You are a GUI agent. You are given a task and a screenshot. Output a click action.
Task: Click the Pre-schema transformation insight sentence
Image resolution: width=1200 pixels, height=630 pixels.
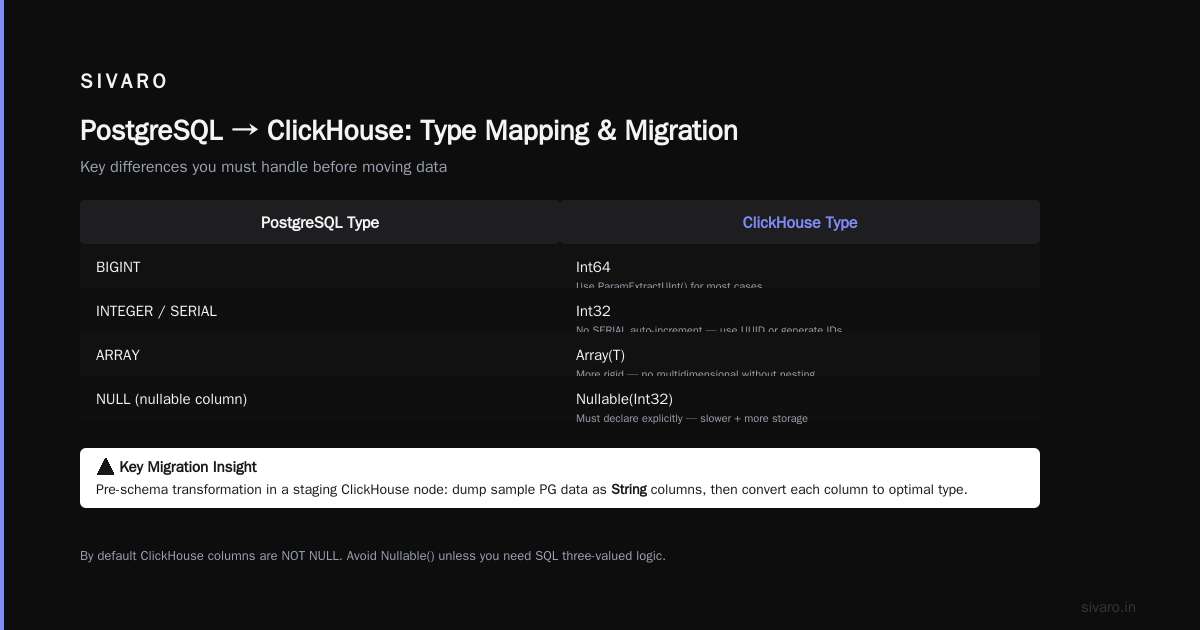coord(532,489)
